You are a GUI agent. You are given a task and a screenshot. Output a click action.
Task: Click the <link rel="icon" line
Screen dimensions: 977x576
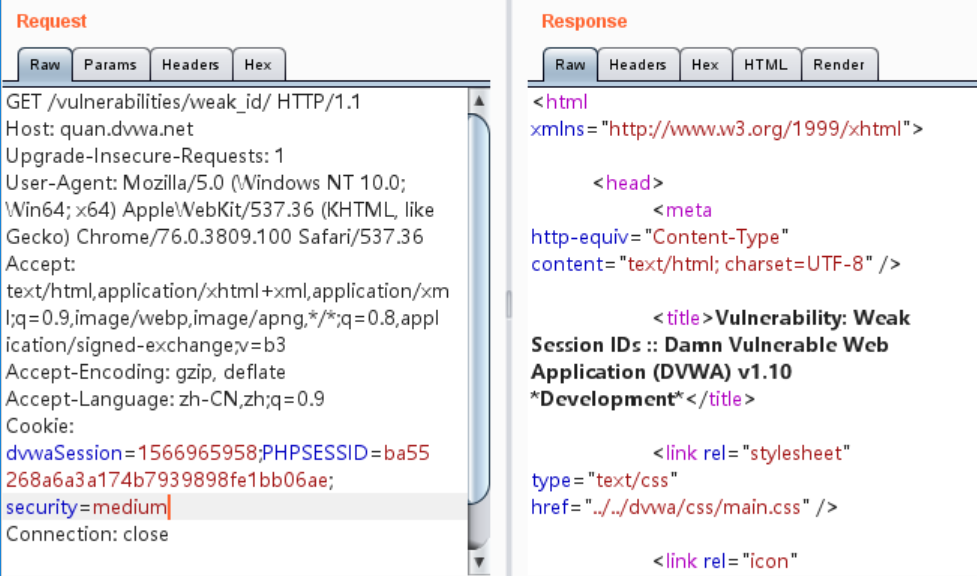(x=725, y=561)
